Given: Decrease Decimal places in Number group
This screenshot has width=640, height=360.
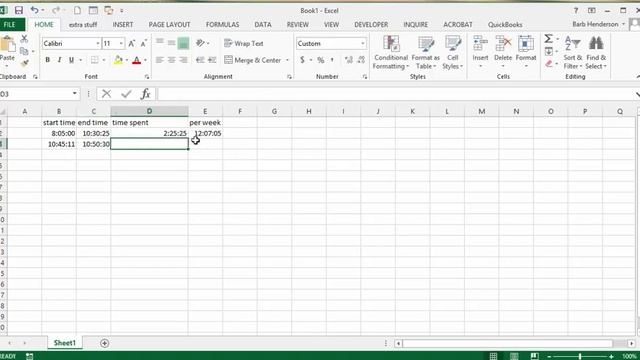Looking at the screenshot, I should tap(361, 60).
